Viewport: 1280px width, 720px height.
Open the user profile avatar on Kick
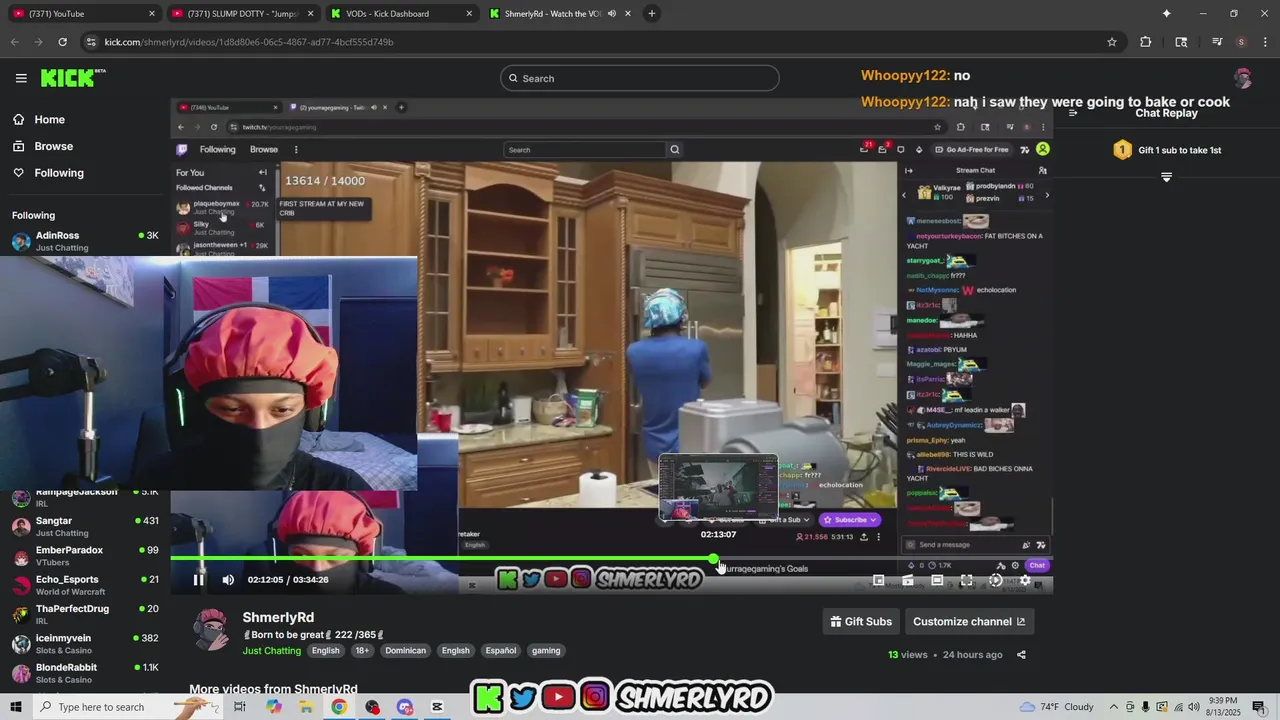coord(1243,78)
